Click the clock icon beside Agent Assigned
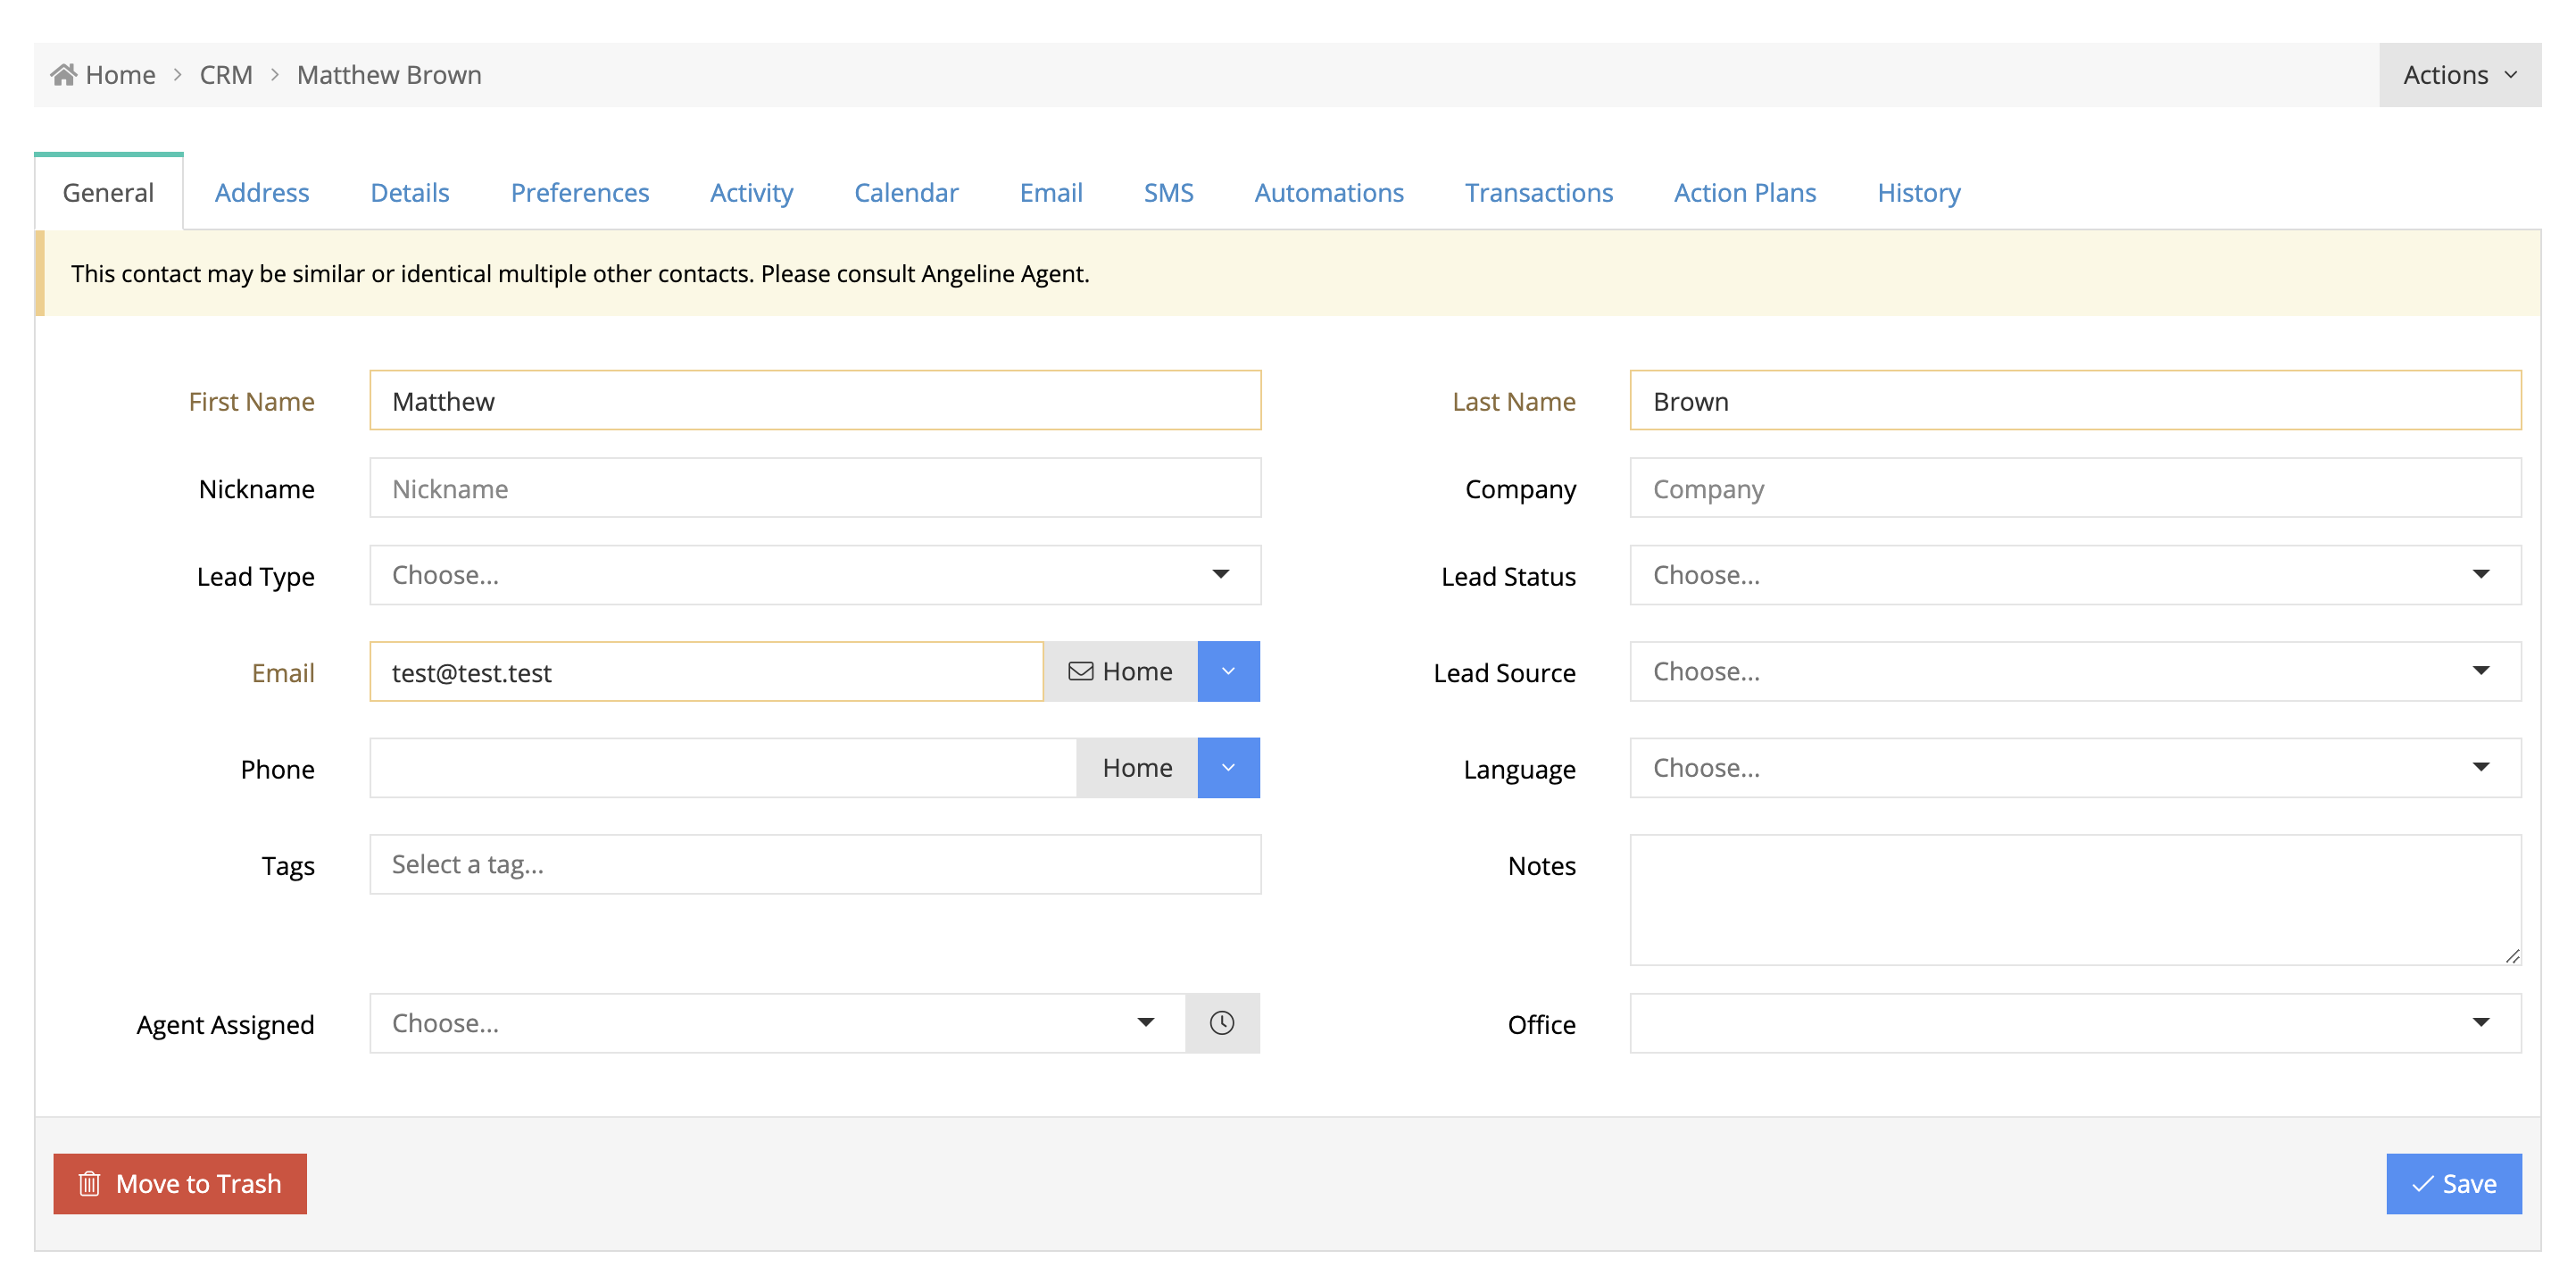This screenshot has height=1284, width=2576. [x=1221, y=1022]
